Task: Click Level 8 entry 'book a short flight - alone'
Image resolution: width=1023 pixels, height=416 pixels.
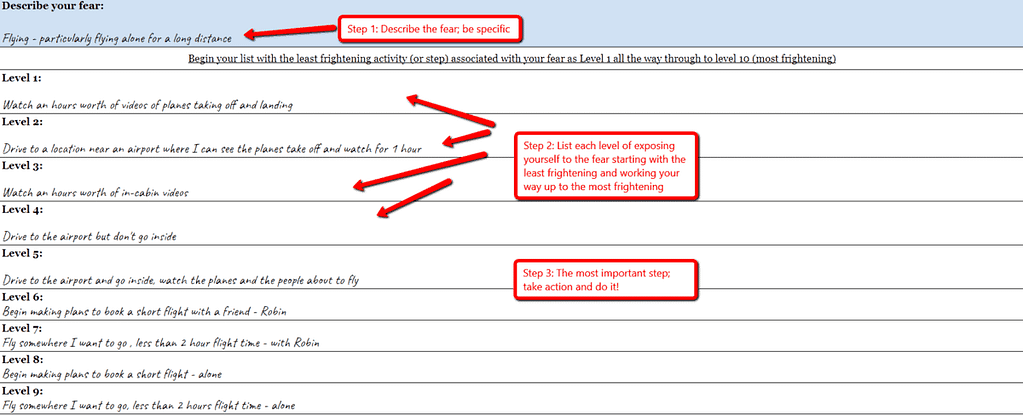Action: (112, 374)
